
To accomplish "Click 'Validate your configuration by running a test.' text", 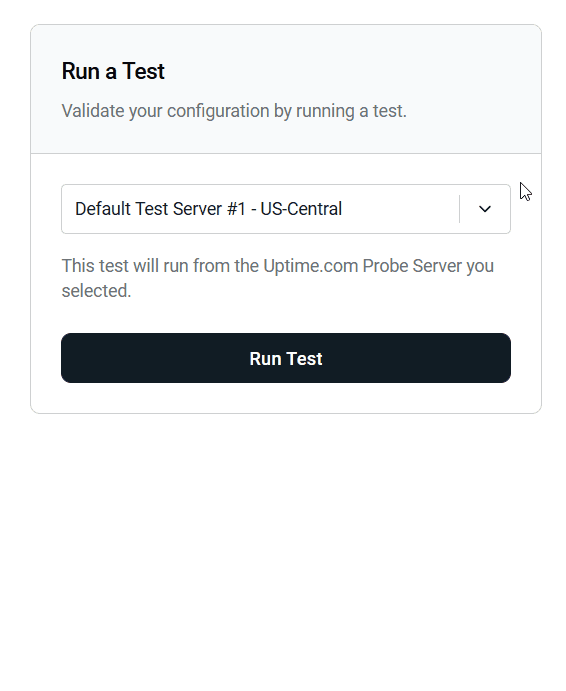I will point(234,111).
